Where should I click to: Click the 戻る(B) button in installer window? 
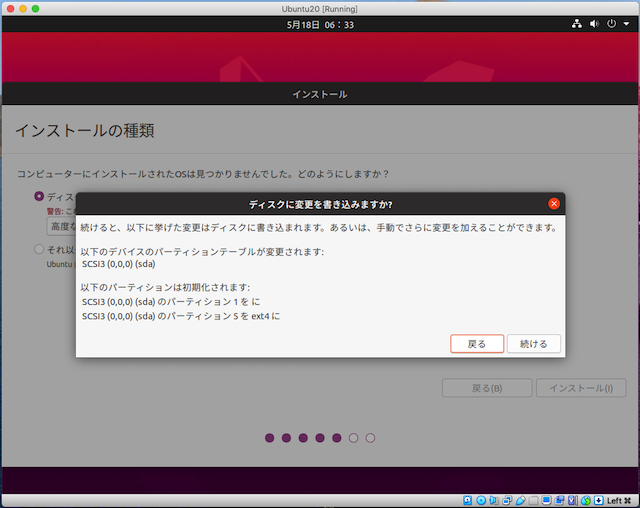[487, 388]
